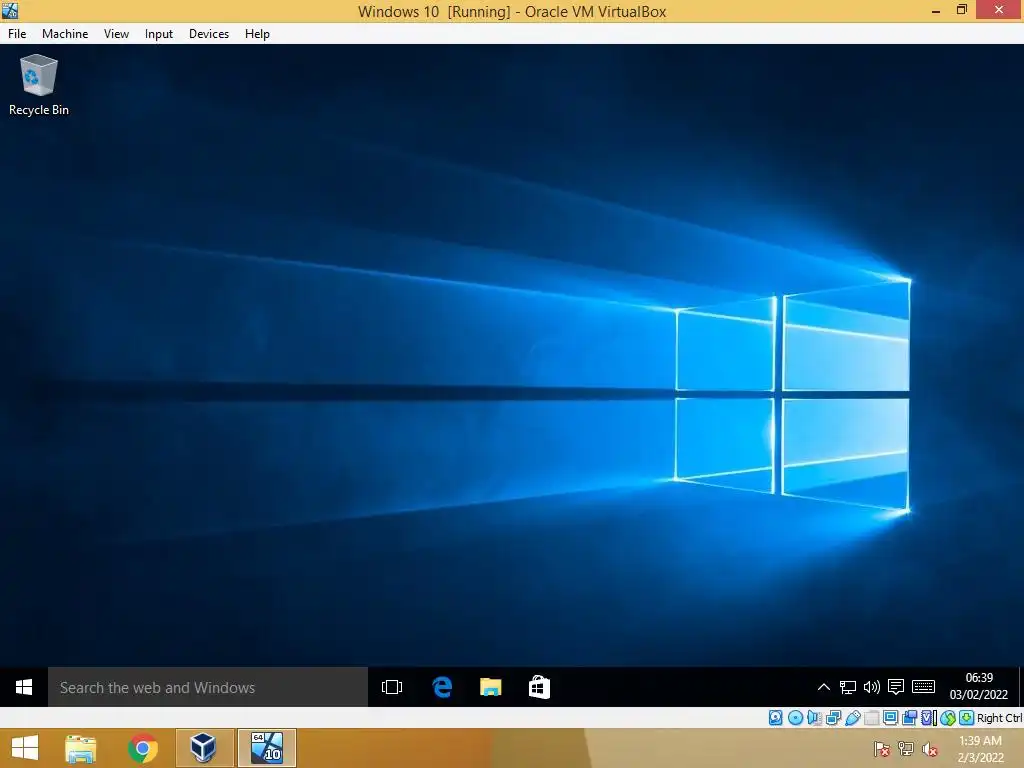Screen dimensions: 1024x768
Task: Click the host network tray icon
Action: coord(906,749)
